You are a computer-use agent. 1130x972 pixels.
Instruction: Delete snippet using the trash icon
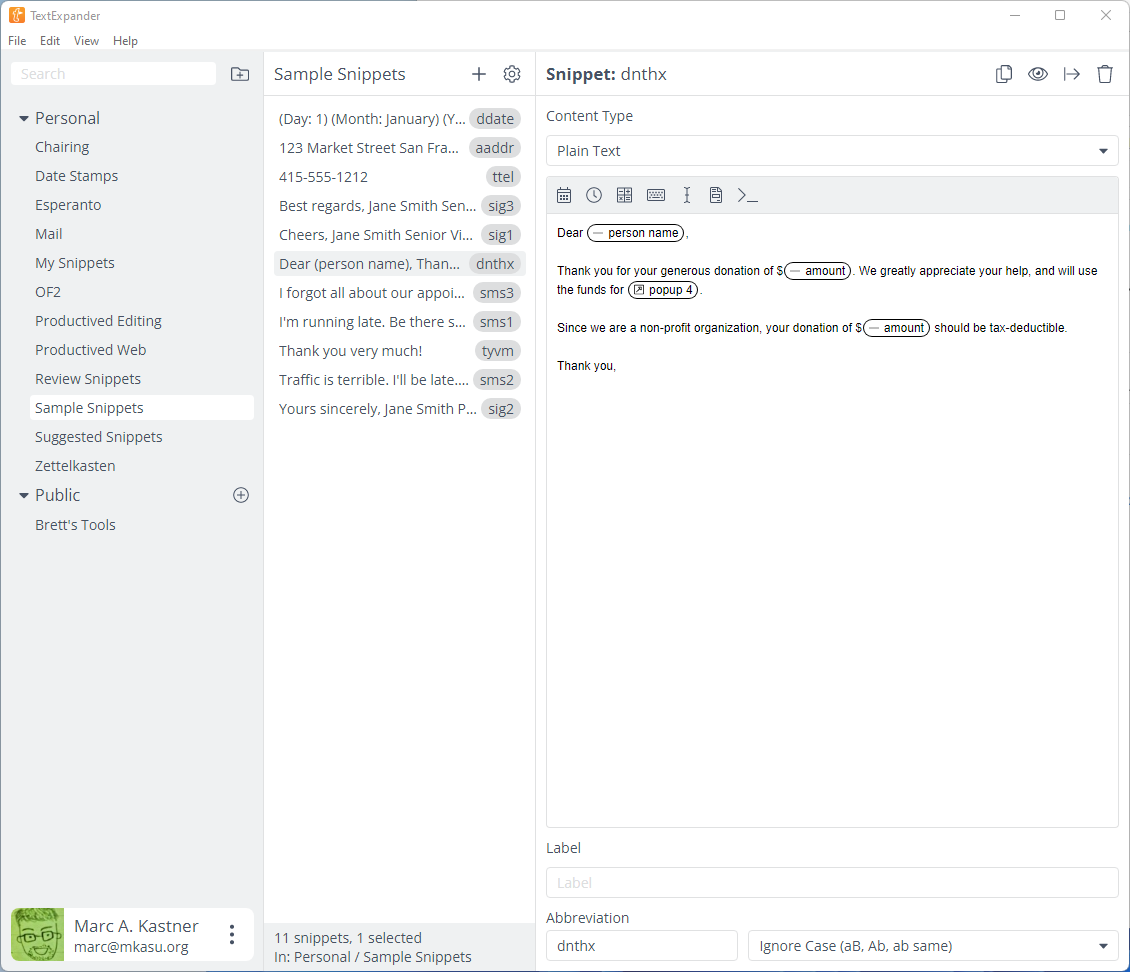click(1105, 74)
